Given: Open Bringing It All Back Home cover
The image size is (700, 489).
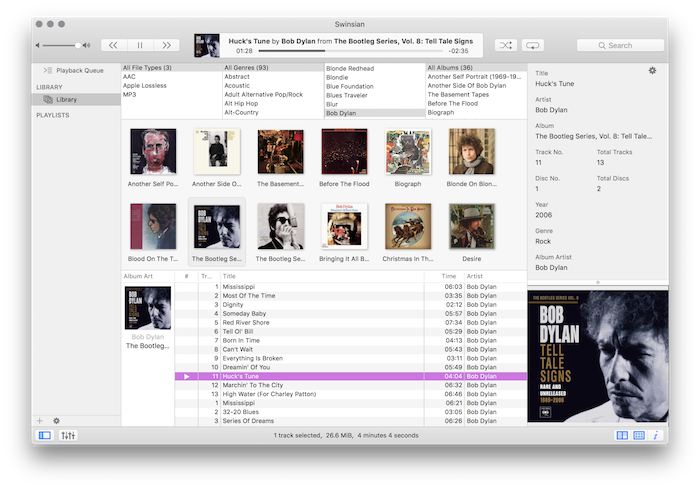Looking at the screenshot, I should 344,226.
